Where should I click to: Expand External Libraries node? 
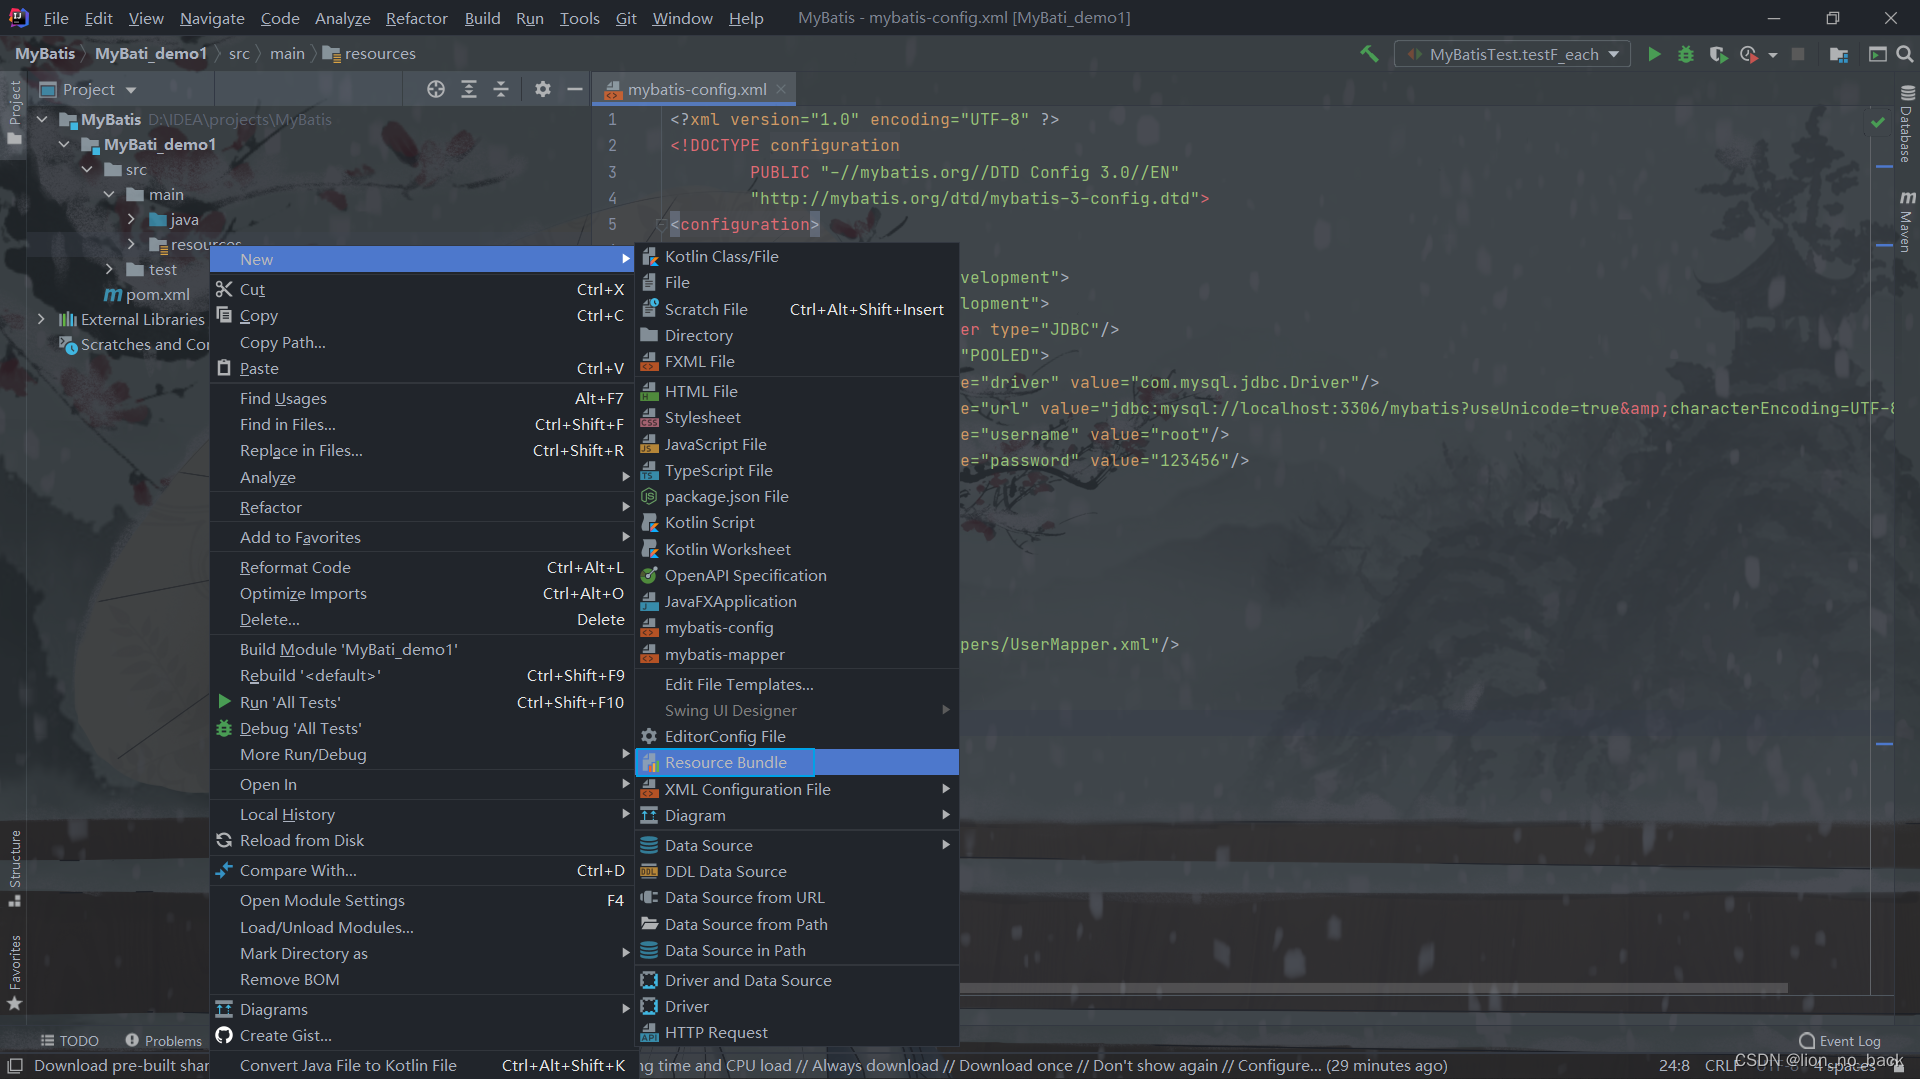(41, 319)
